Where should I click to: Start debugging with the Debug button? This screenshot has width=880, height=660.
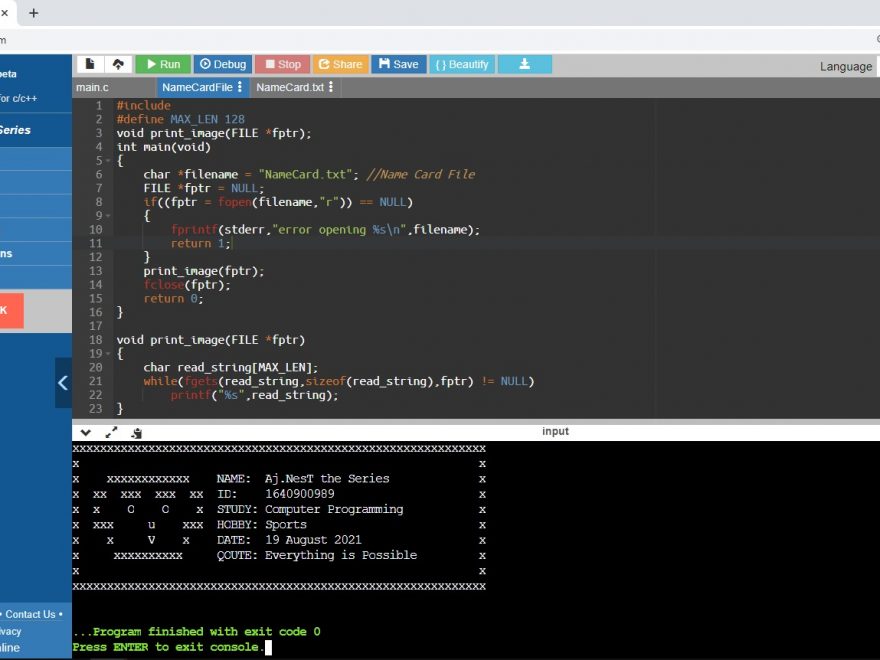point(222,64)
